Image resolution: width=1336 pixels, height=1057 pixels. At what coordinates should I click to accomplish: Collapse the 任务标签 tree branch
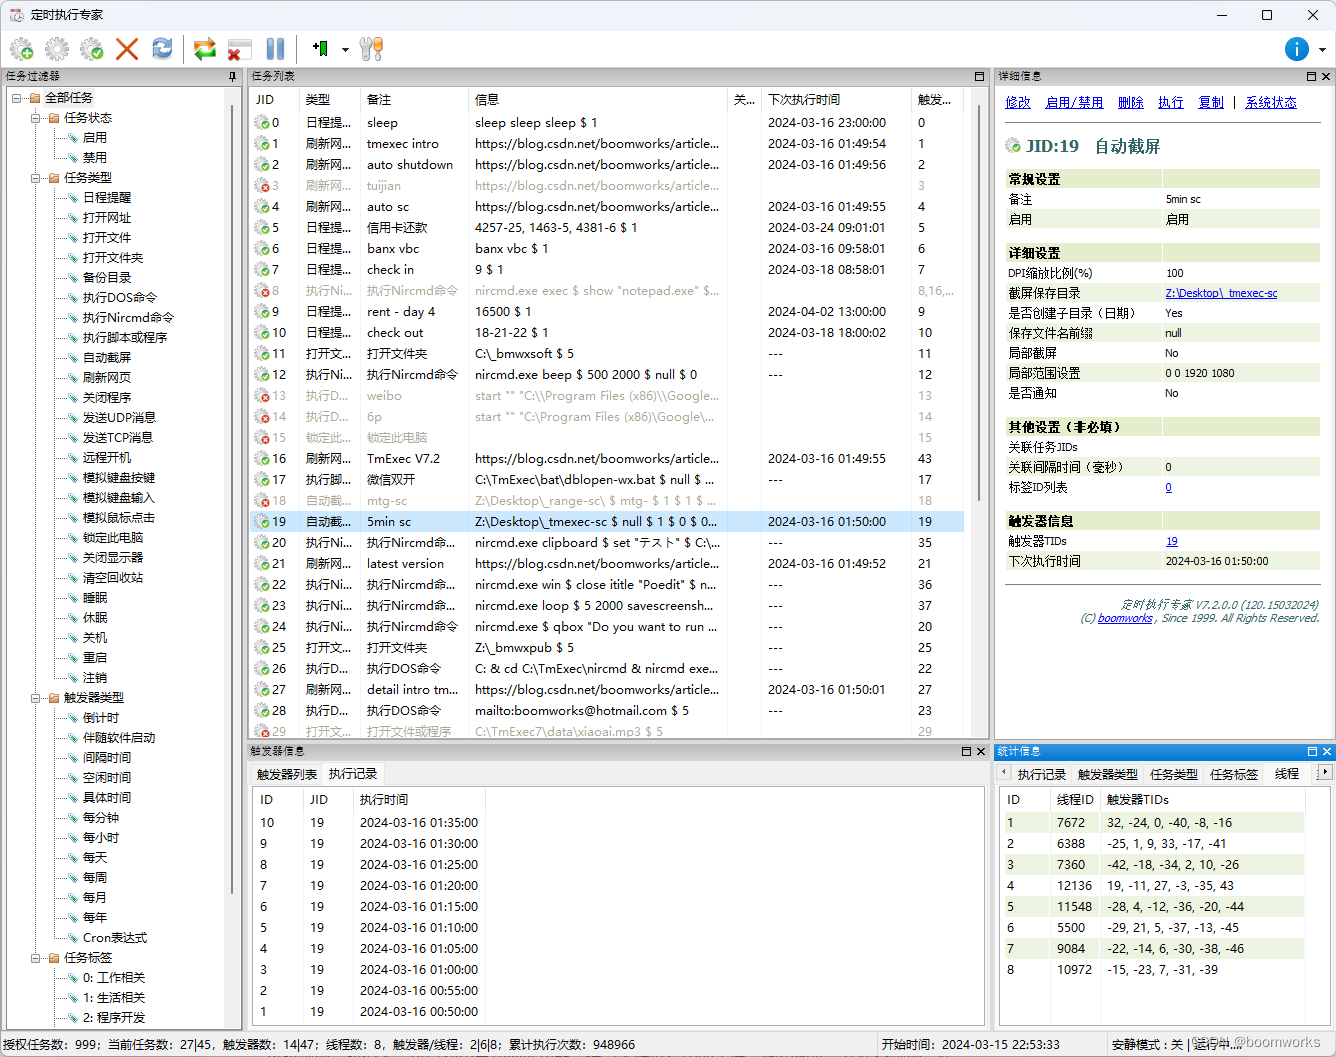point(36,958)
